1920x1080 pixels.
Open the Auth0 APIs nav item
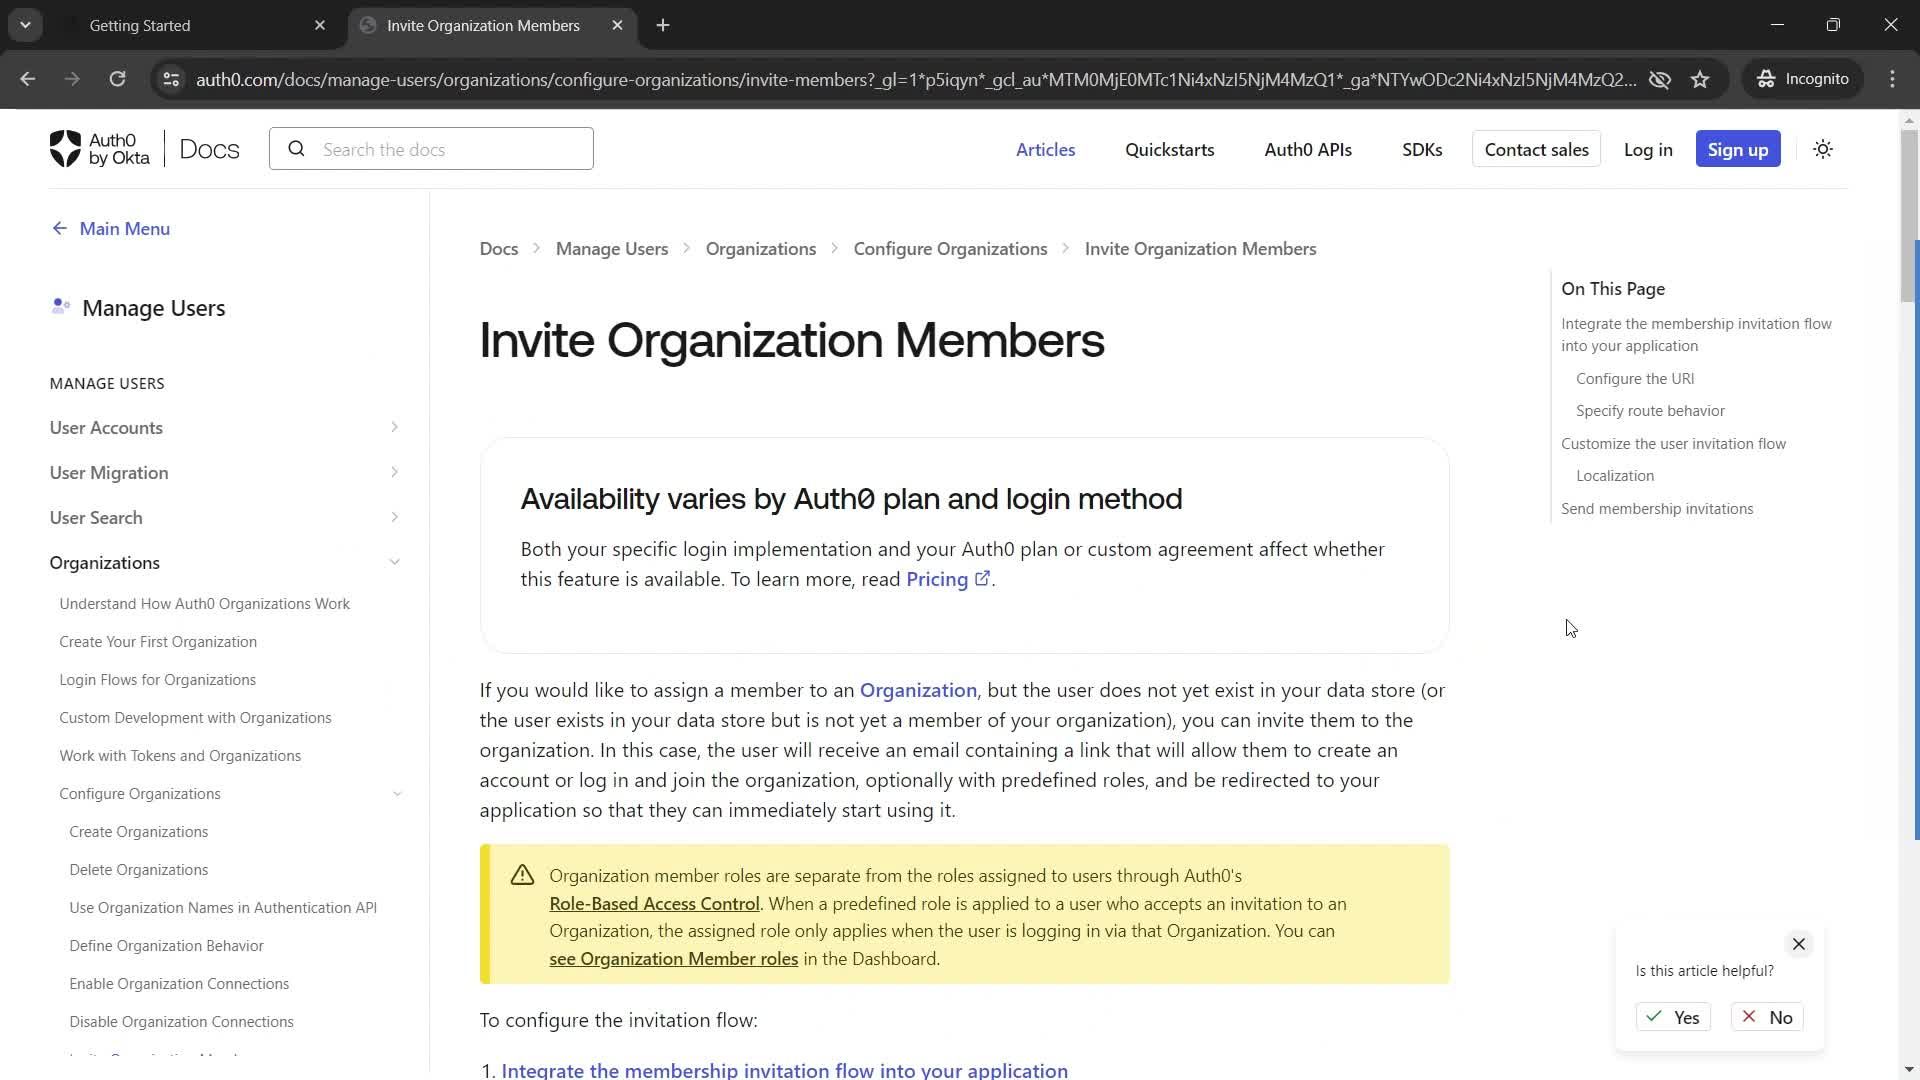click(x=1308, y=149)
